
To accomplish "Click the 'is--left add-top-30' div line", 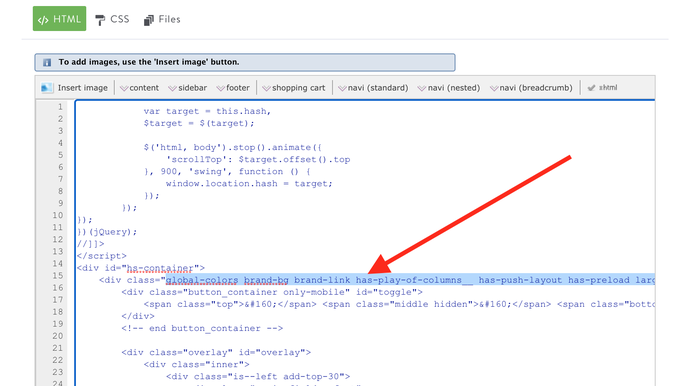I will pyautogui.click(x=258, y=376).
